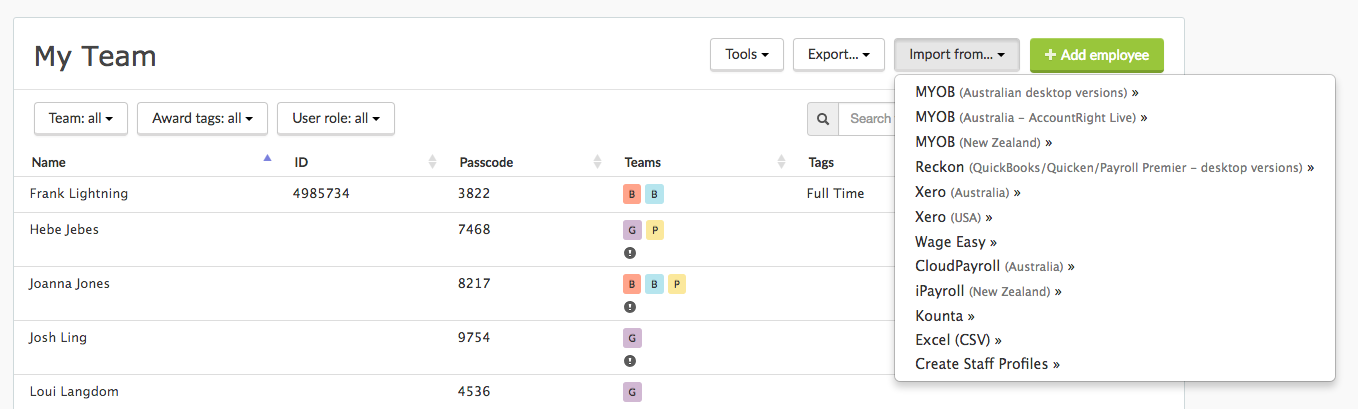Open the Tools dropdown button
1358x409 pixels.
point(746,55)
